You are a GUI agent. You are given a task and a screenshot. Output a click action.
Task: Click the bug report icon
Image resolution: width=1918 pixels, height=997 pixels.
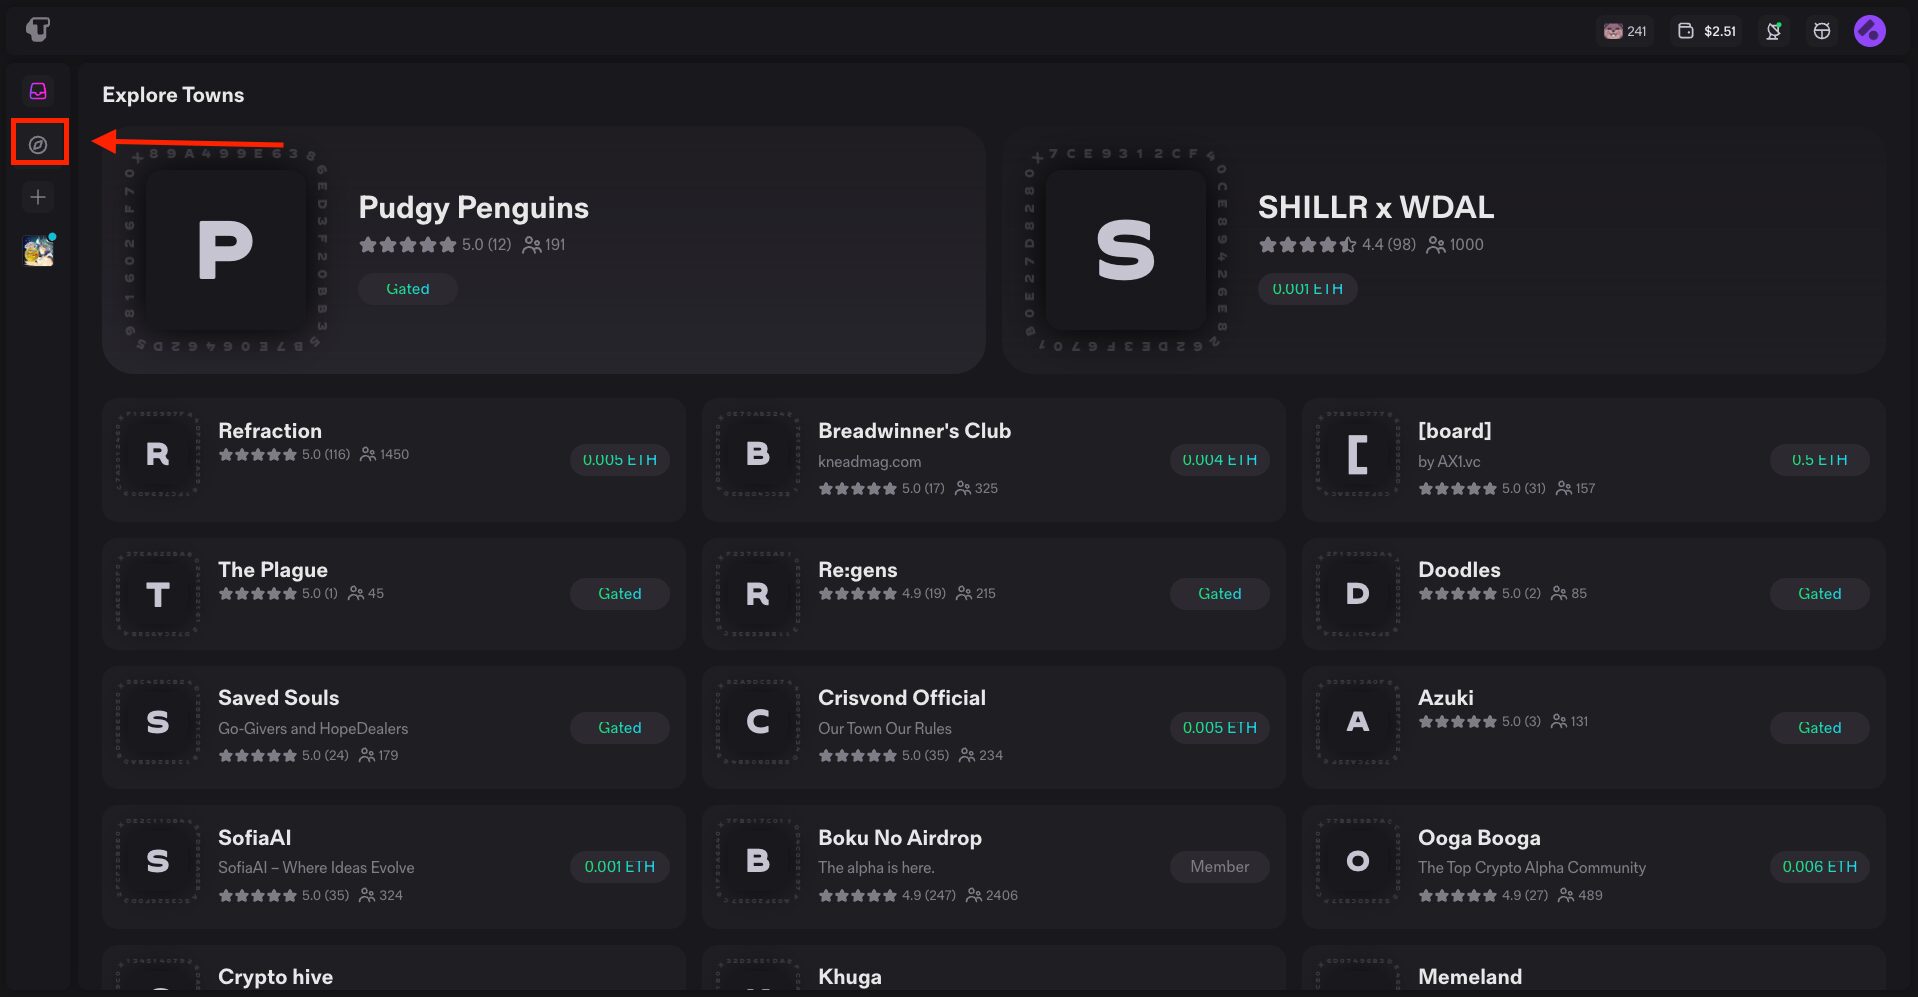pyautogui.click(x=1822, y=31)
